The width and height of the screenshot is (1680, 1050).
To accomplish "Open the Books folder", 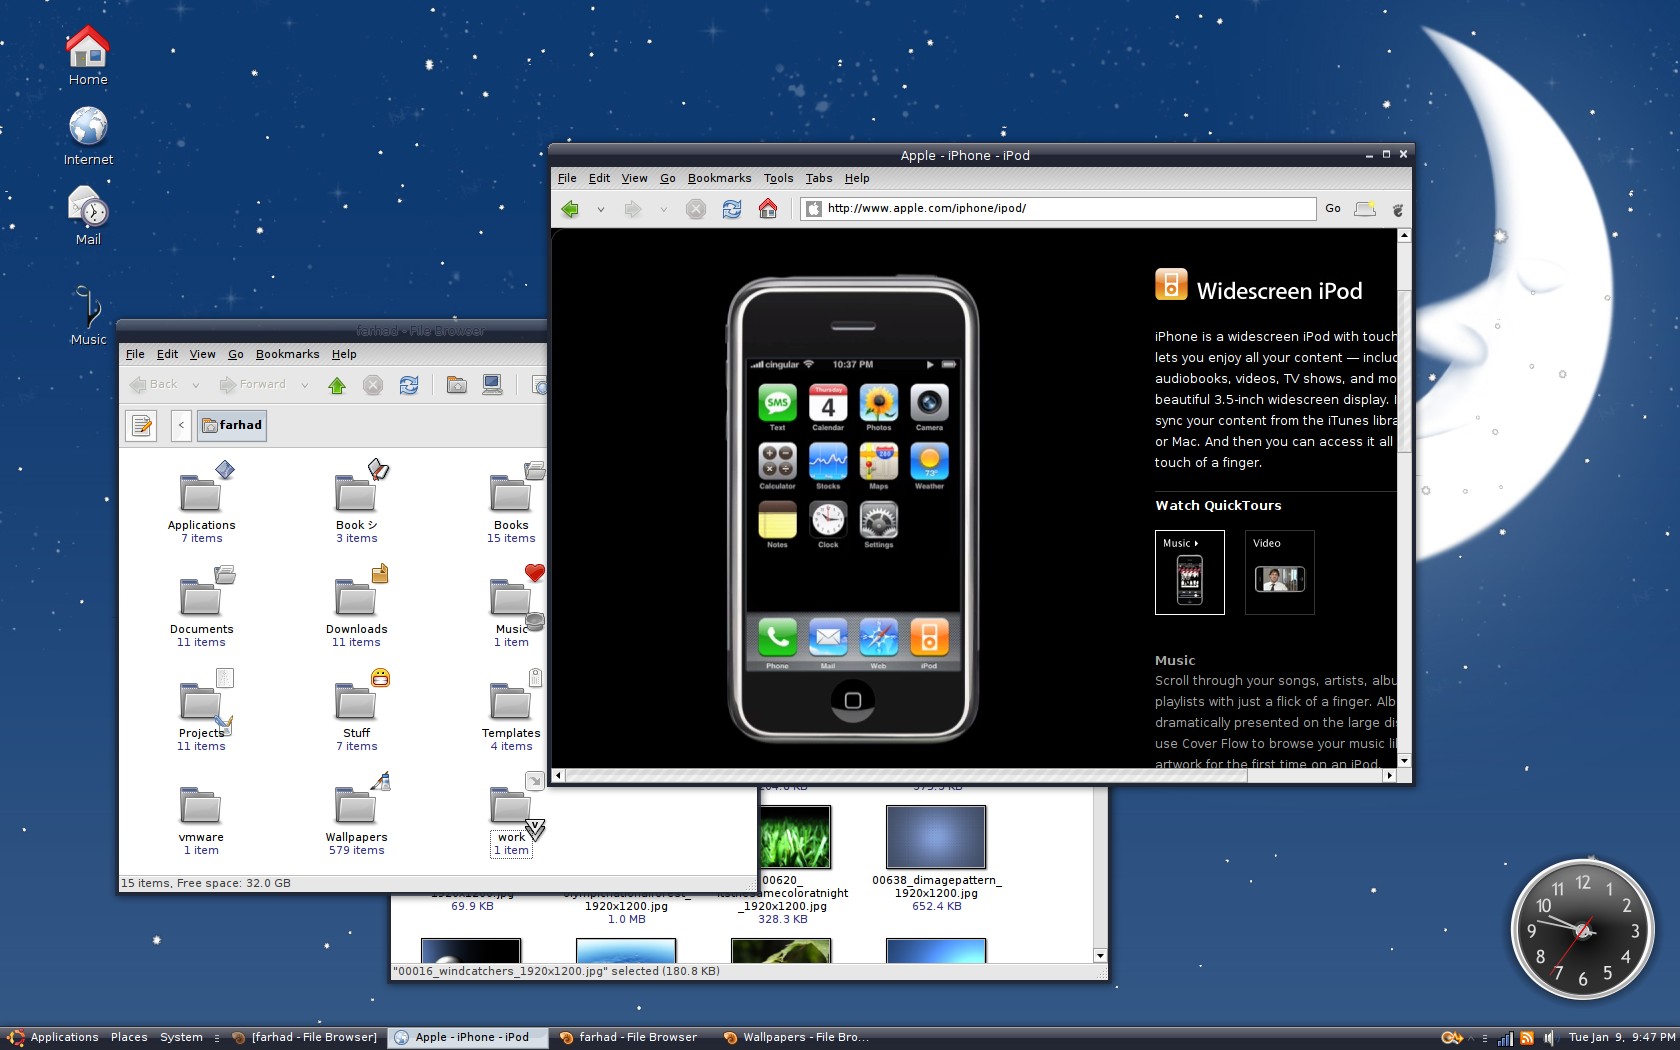I will 511,502.
